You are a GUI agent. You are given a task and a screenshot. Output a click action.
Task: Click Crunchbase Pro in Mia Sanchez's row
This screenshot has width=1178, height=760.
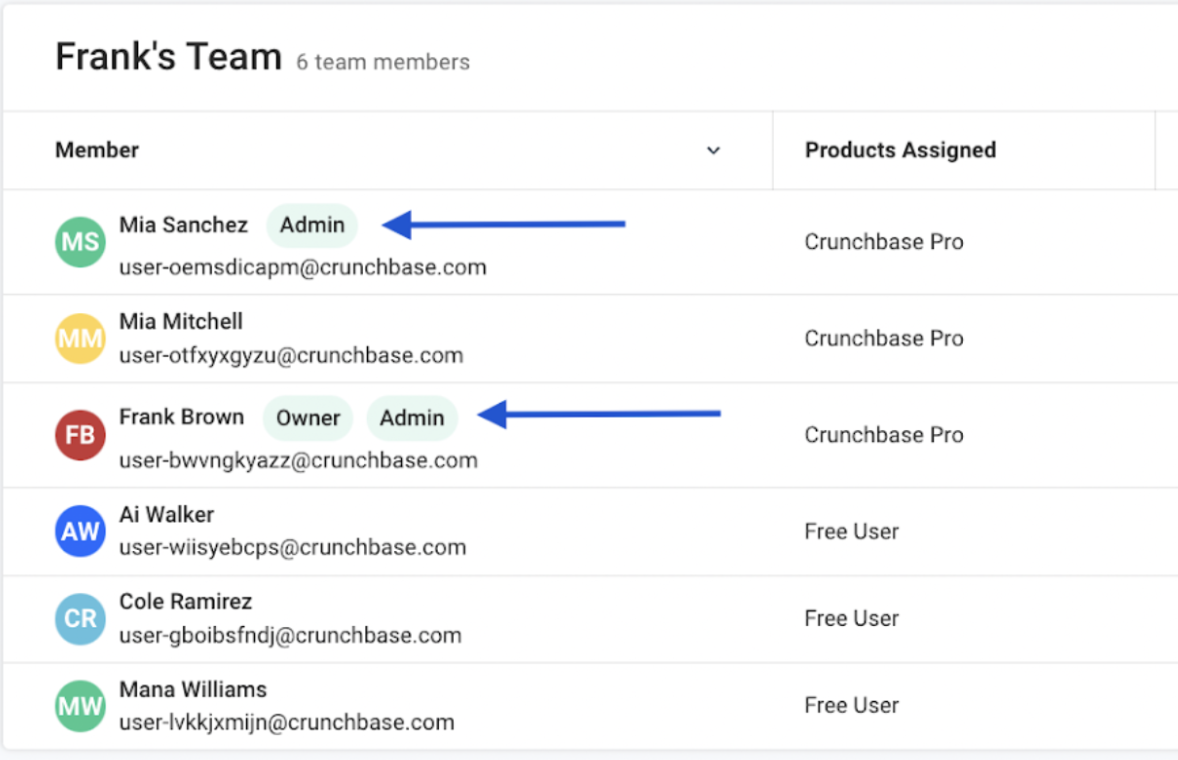pos(884,242)
